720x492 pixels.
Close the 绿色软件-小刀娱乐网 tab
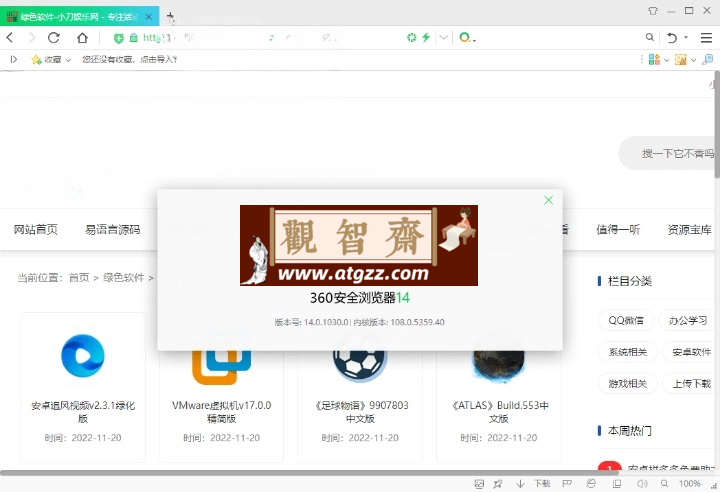pos(149,17)
